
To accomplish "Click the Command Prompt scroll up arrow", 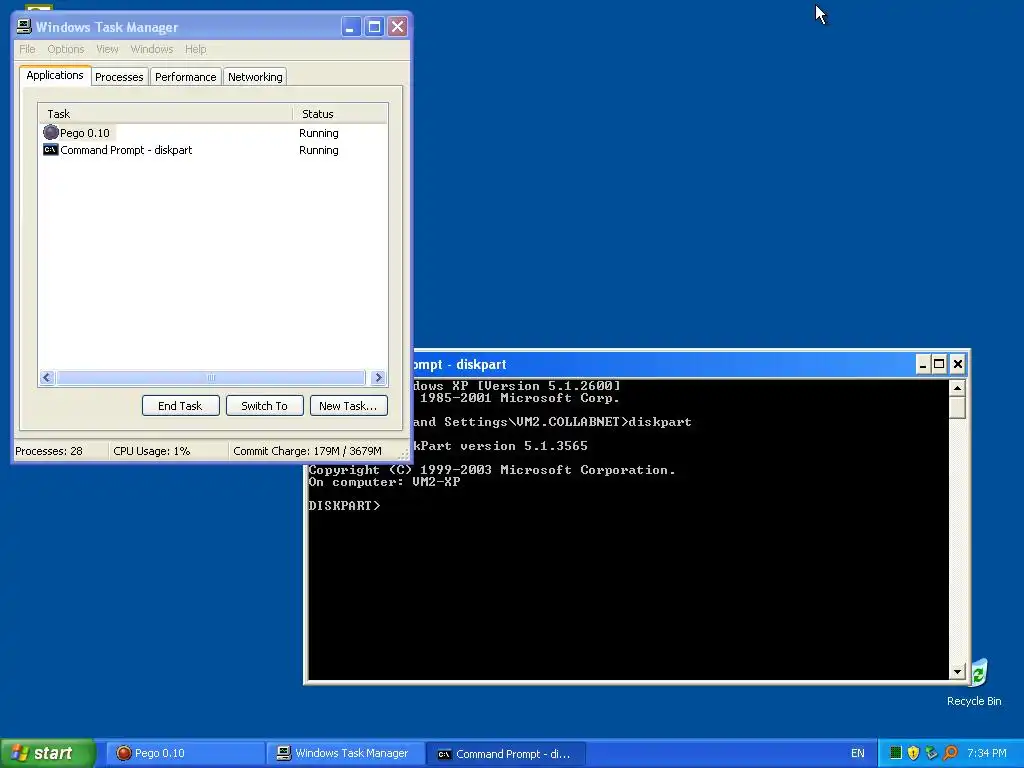I will pyautogui.click(x=957, y=388).
